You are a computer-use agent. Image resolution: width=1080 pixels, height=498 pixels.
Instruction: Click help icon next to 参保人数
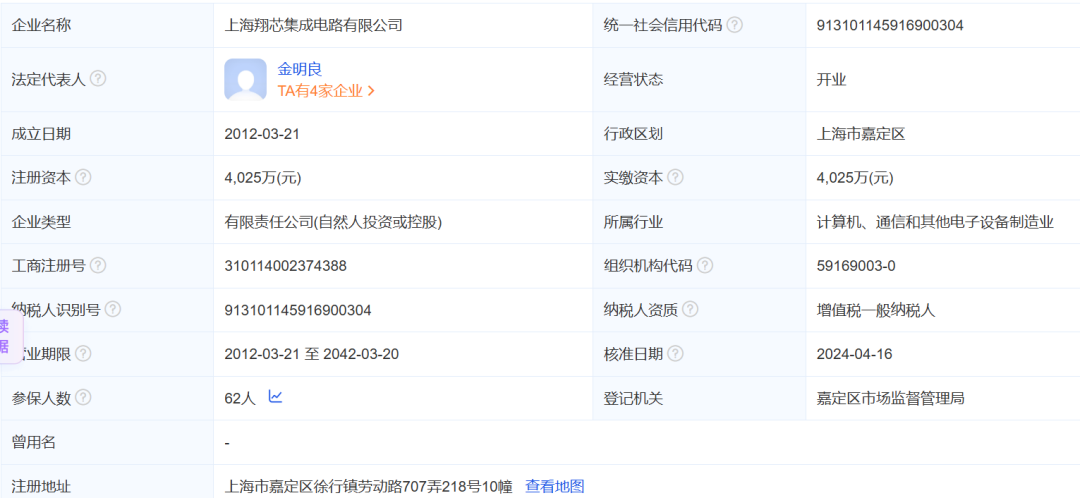(83, 397)
